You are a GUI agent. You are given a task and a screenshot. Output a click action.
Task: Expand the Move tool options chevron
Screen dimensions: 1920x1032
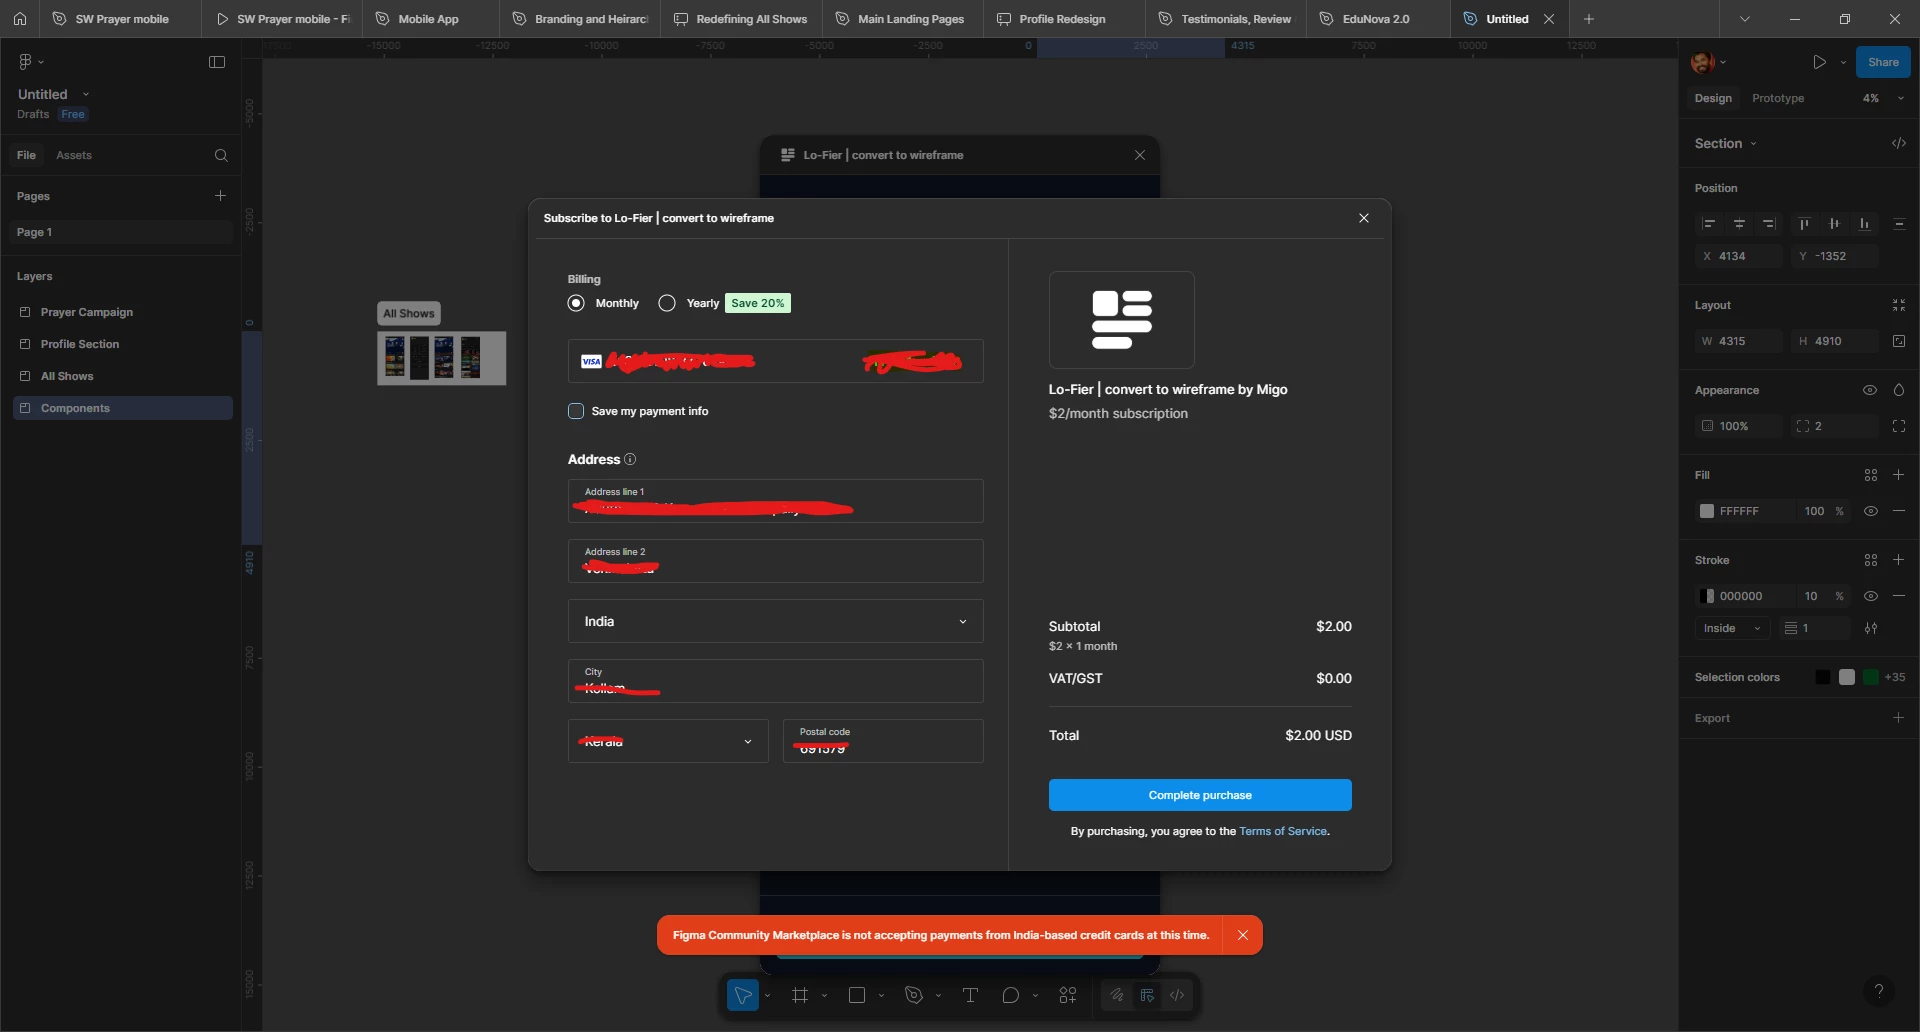pyautogui.click(x=767, y=996)
